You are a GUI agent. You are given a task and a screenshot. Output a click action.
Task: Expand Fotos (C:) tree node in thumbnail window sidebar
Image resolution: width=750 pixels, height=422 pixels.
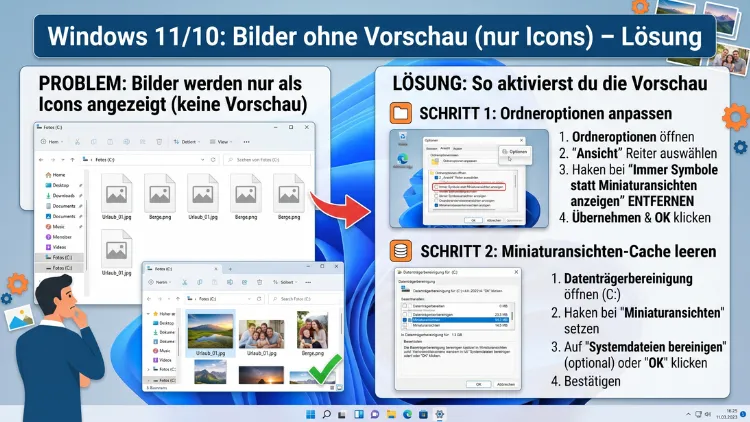148,369
